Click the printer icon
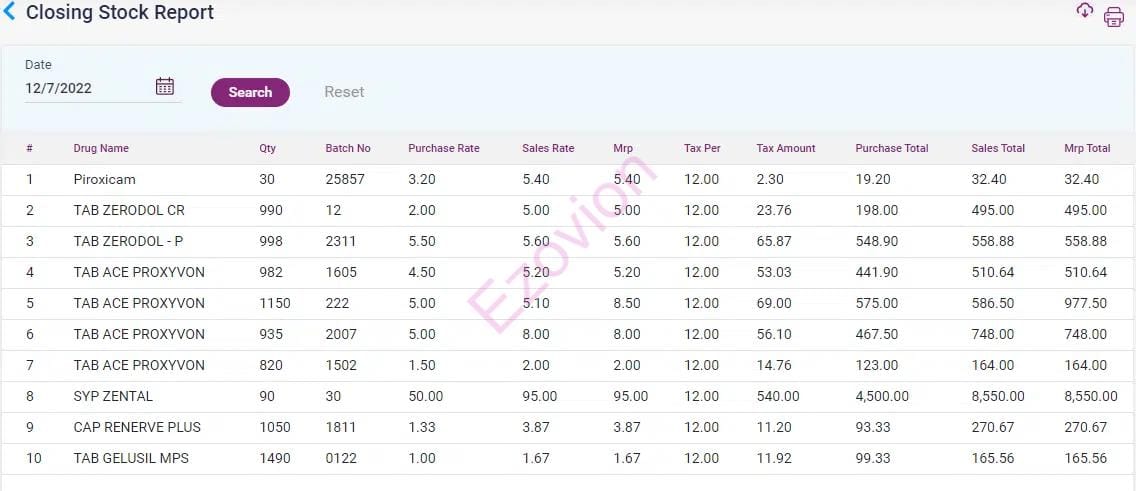The width and height of the screenshot is (1136, 491). click(x=1113, y=17)
